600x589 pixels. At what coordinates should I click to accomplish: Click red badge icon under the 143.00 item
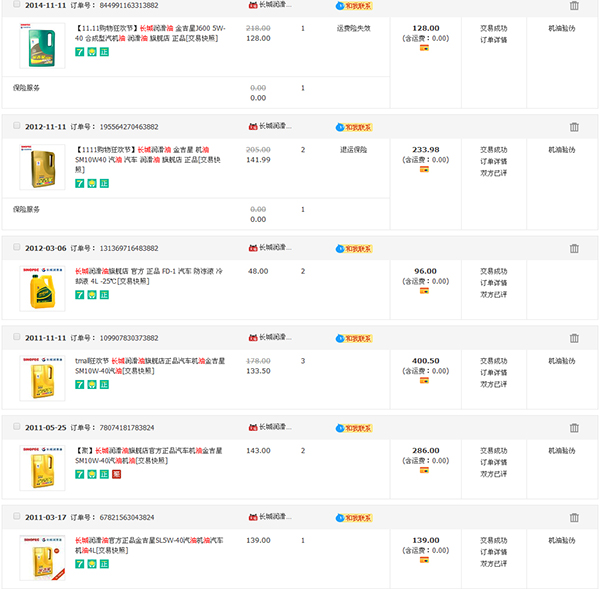[116, 474]
